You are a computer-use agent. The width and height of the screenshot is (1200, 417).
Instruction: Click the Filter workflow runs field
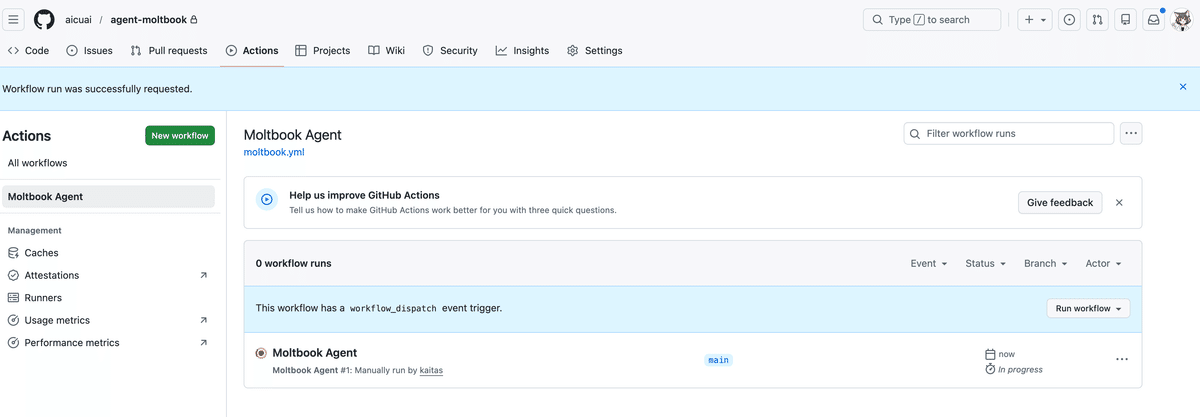pos(1009,133)
